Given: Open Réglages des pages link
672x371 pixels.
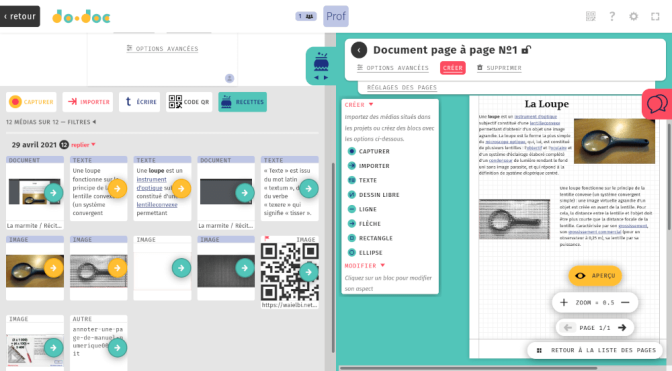Looking at the screenshot, I should click(402, 87).
